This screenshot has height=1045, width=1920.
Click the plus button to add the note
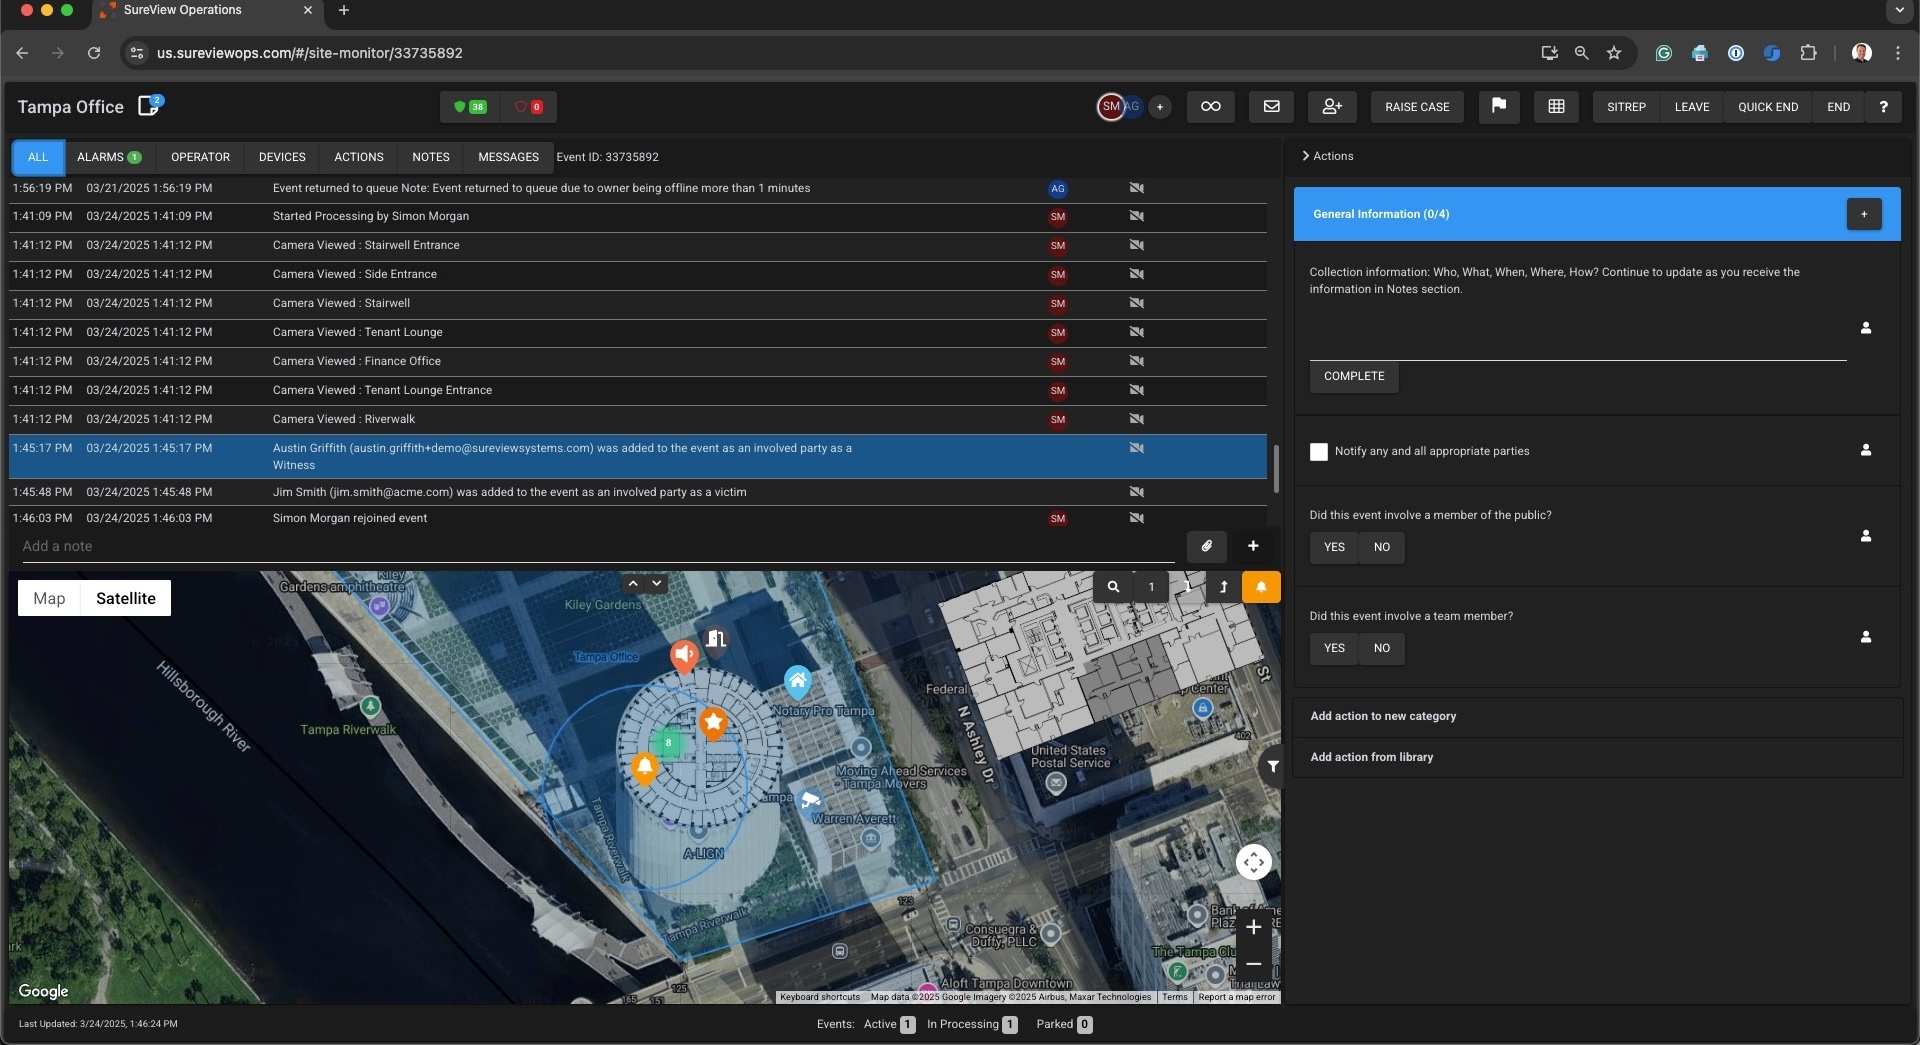(x=1252, y=546)
